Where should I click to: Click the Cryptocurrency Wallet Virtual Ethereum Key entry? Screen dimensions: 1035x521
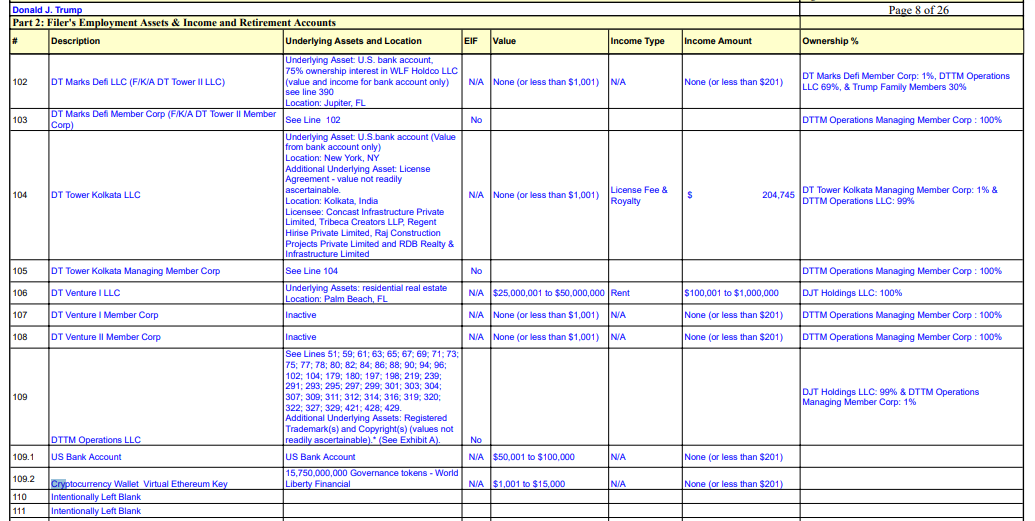point(139,484)
